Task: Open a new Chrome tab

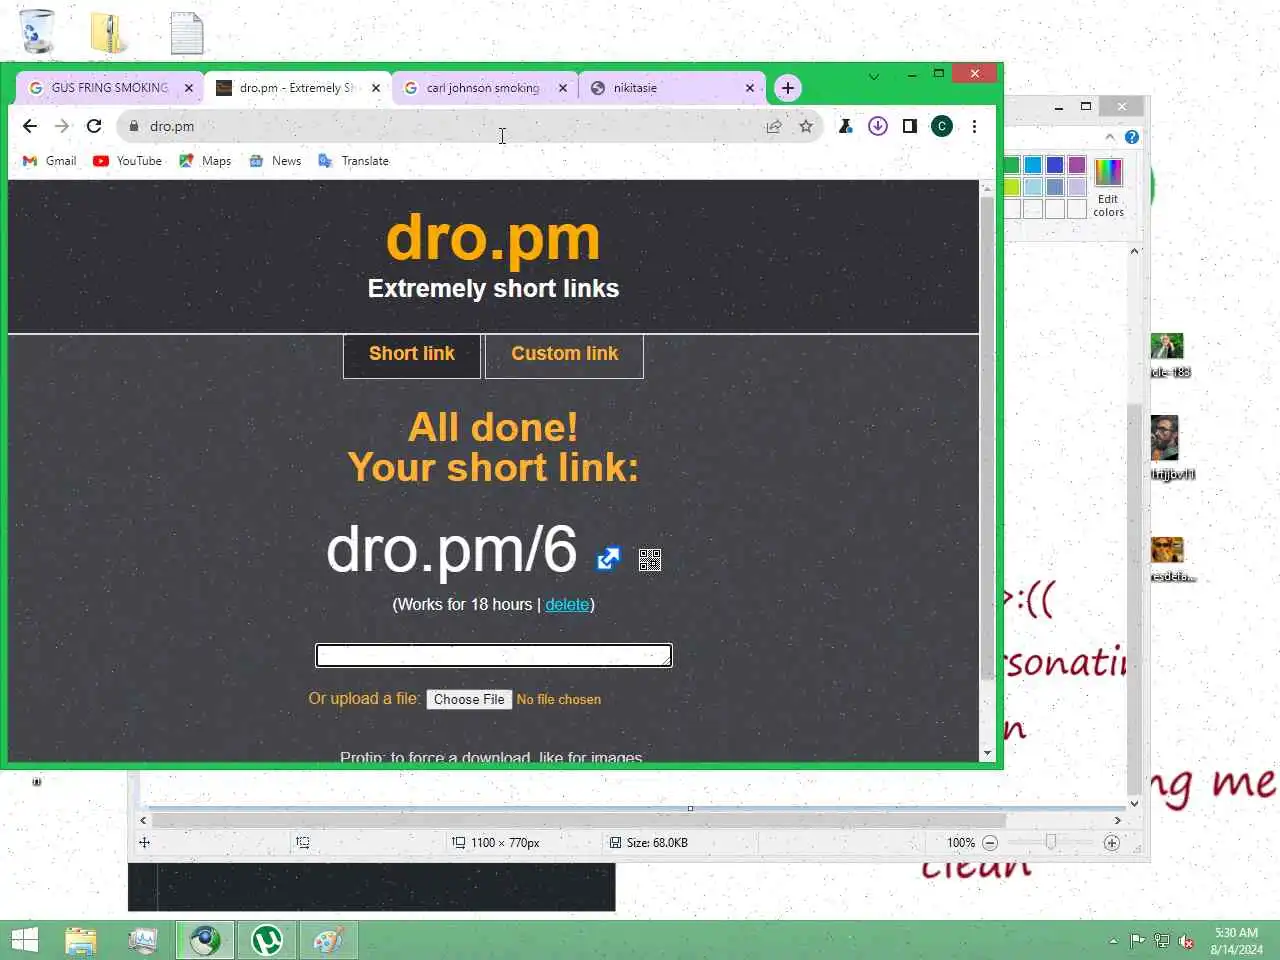Action: point(788,88)
